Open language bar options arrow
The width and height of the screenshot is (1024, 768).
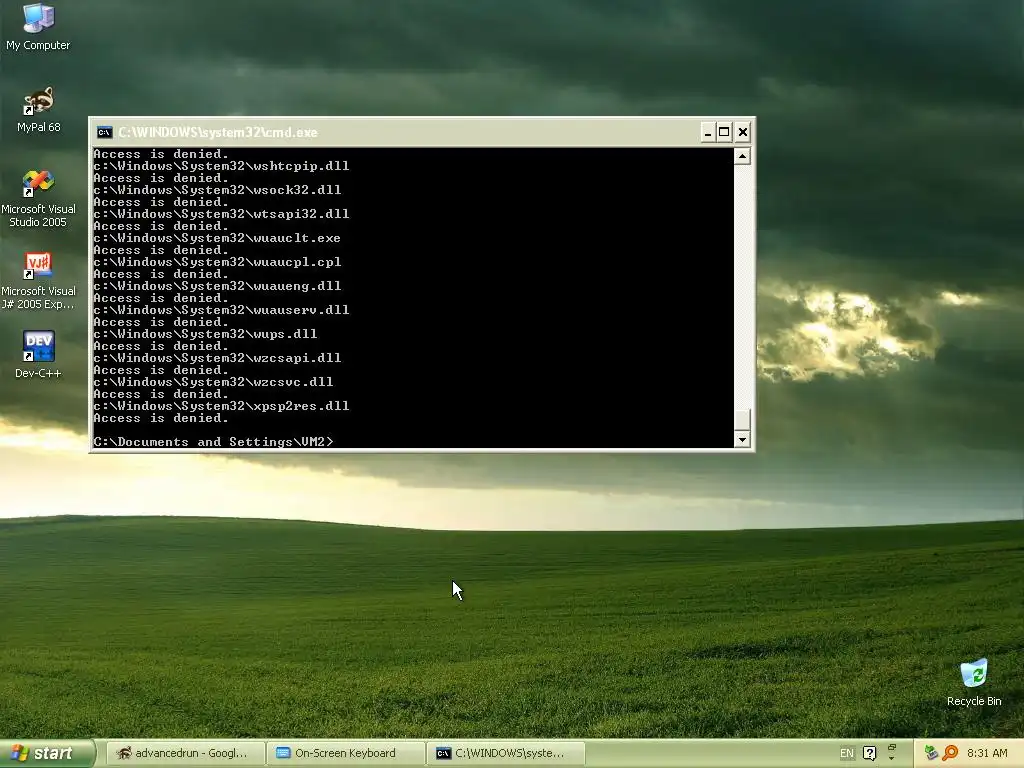892,758
